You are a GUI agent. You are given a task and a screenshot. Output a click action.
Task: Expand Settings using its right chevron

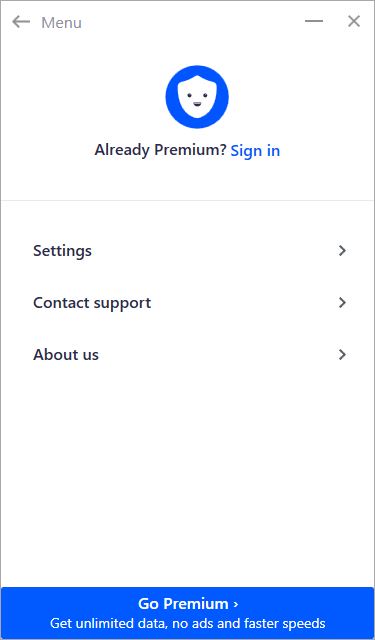(342, 251)
